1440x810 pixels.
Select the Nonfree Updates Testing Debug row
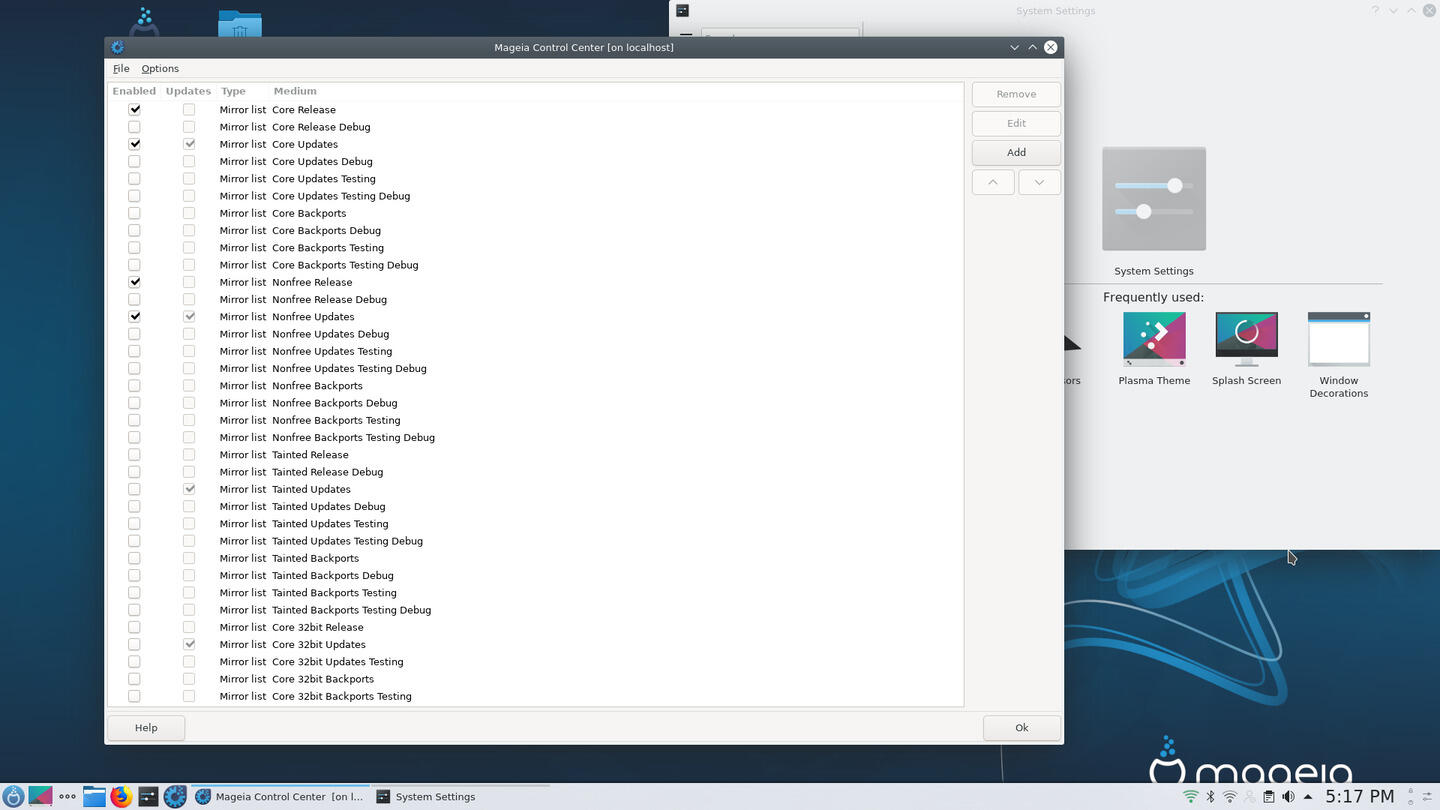[x=535, y=368]
